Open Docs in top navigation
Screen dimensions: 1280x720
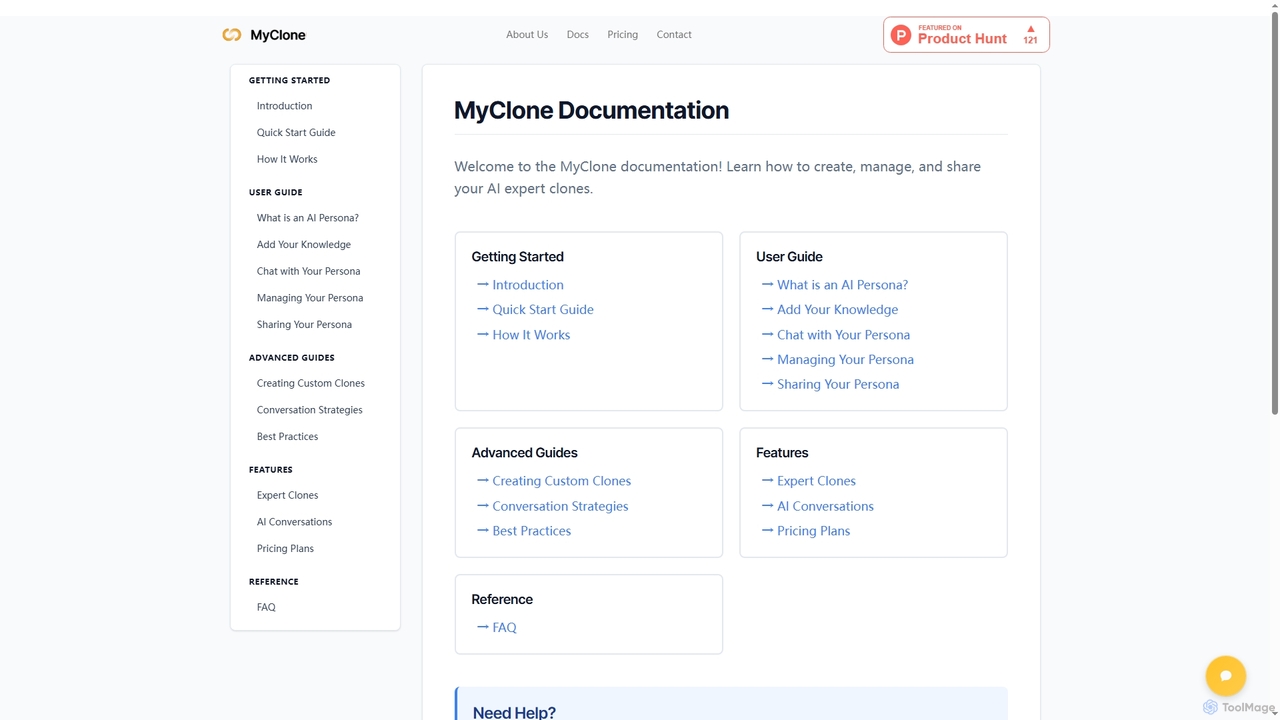(x=578, y=35)
